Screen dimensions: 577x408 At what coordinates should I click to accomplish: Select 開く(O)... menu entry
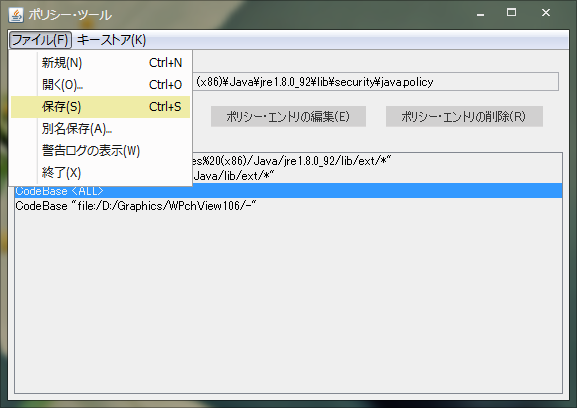100,85
